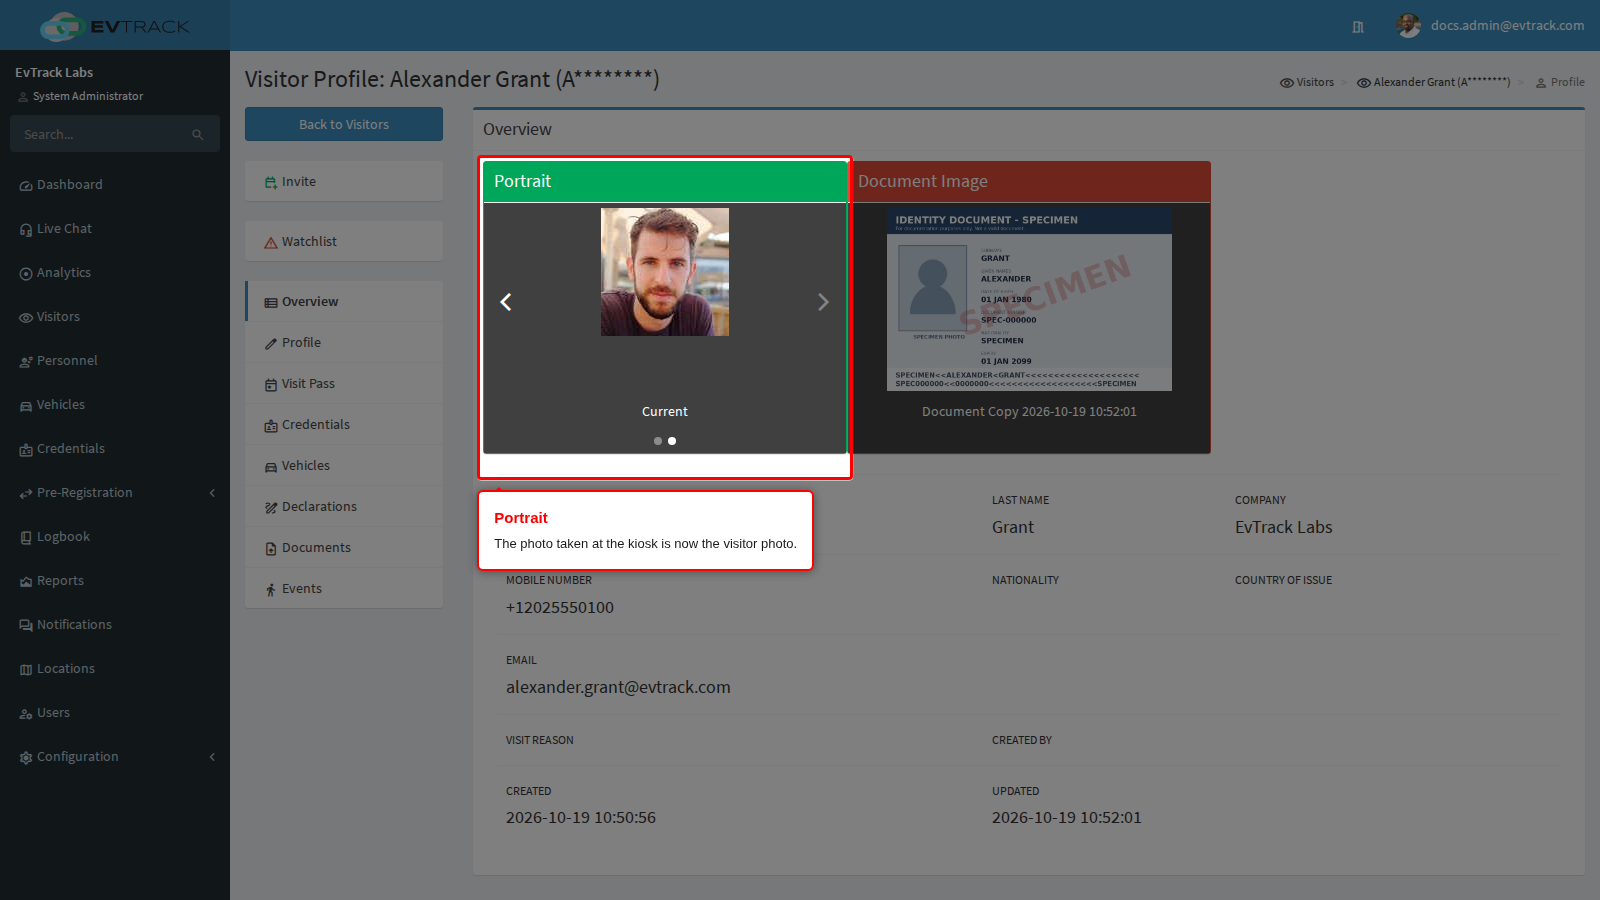Open the Credentials tab in profile menu
Screen dimensions: 1600x900
(344, 425)
